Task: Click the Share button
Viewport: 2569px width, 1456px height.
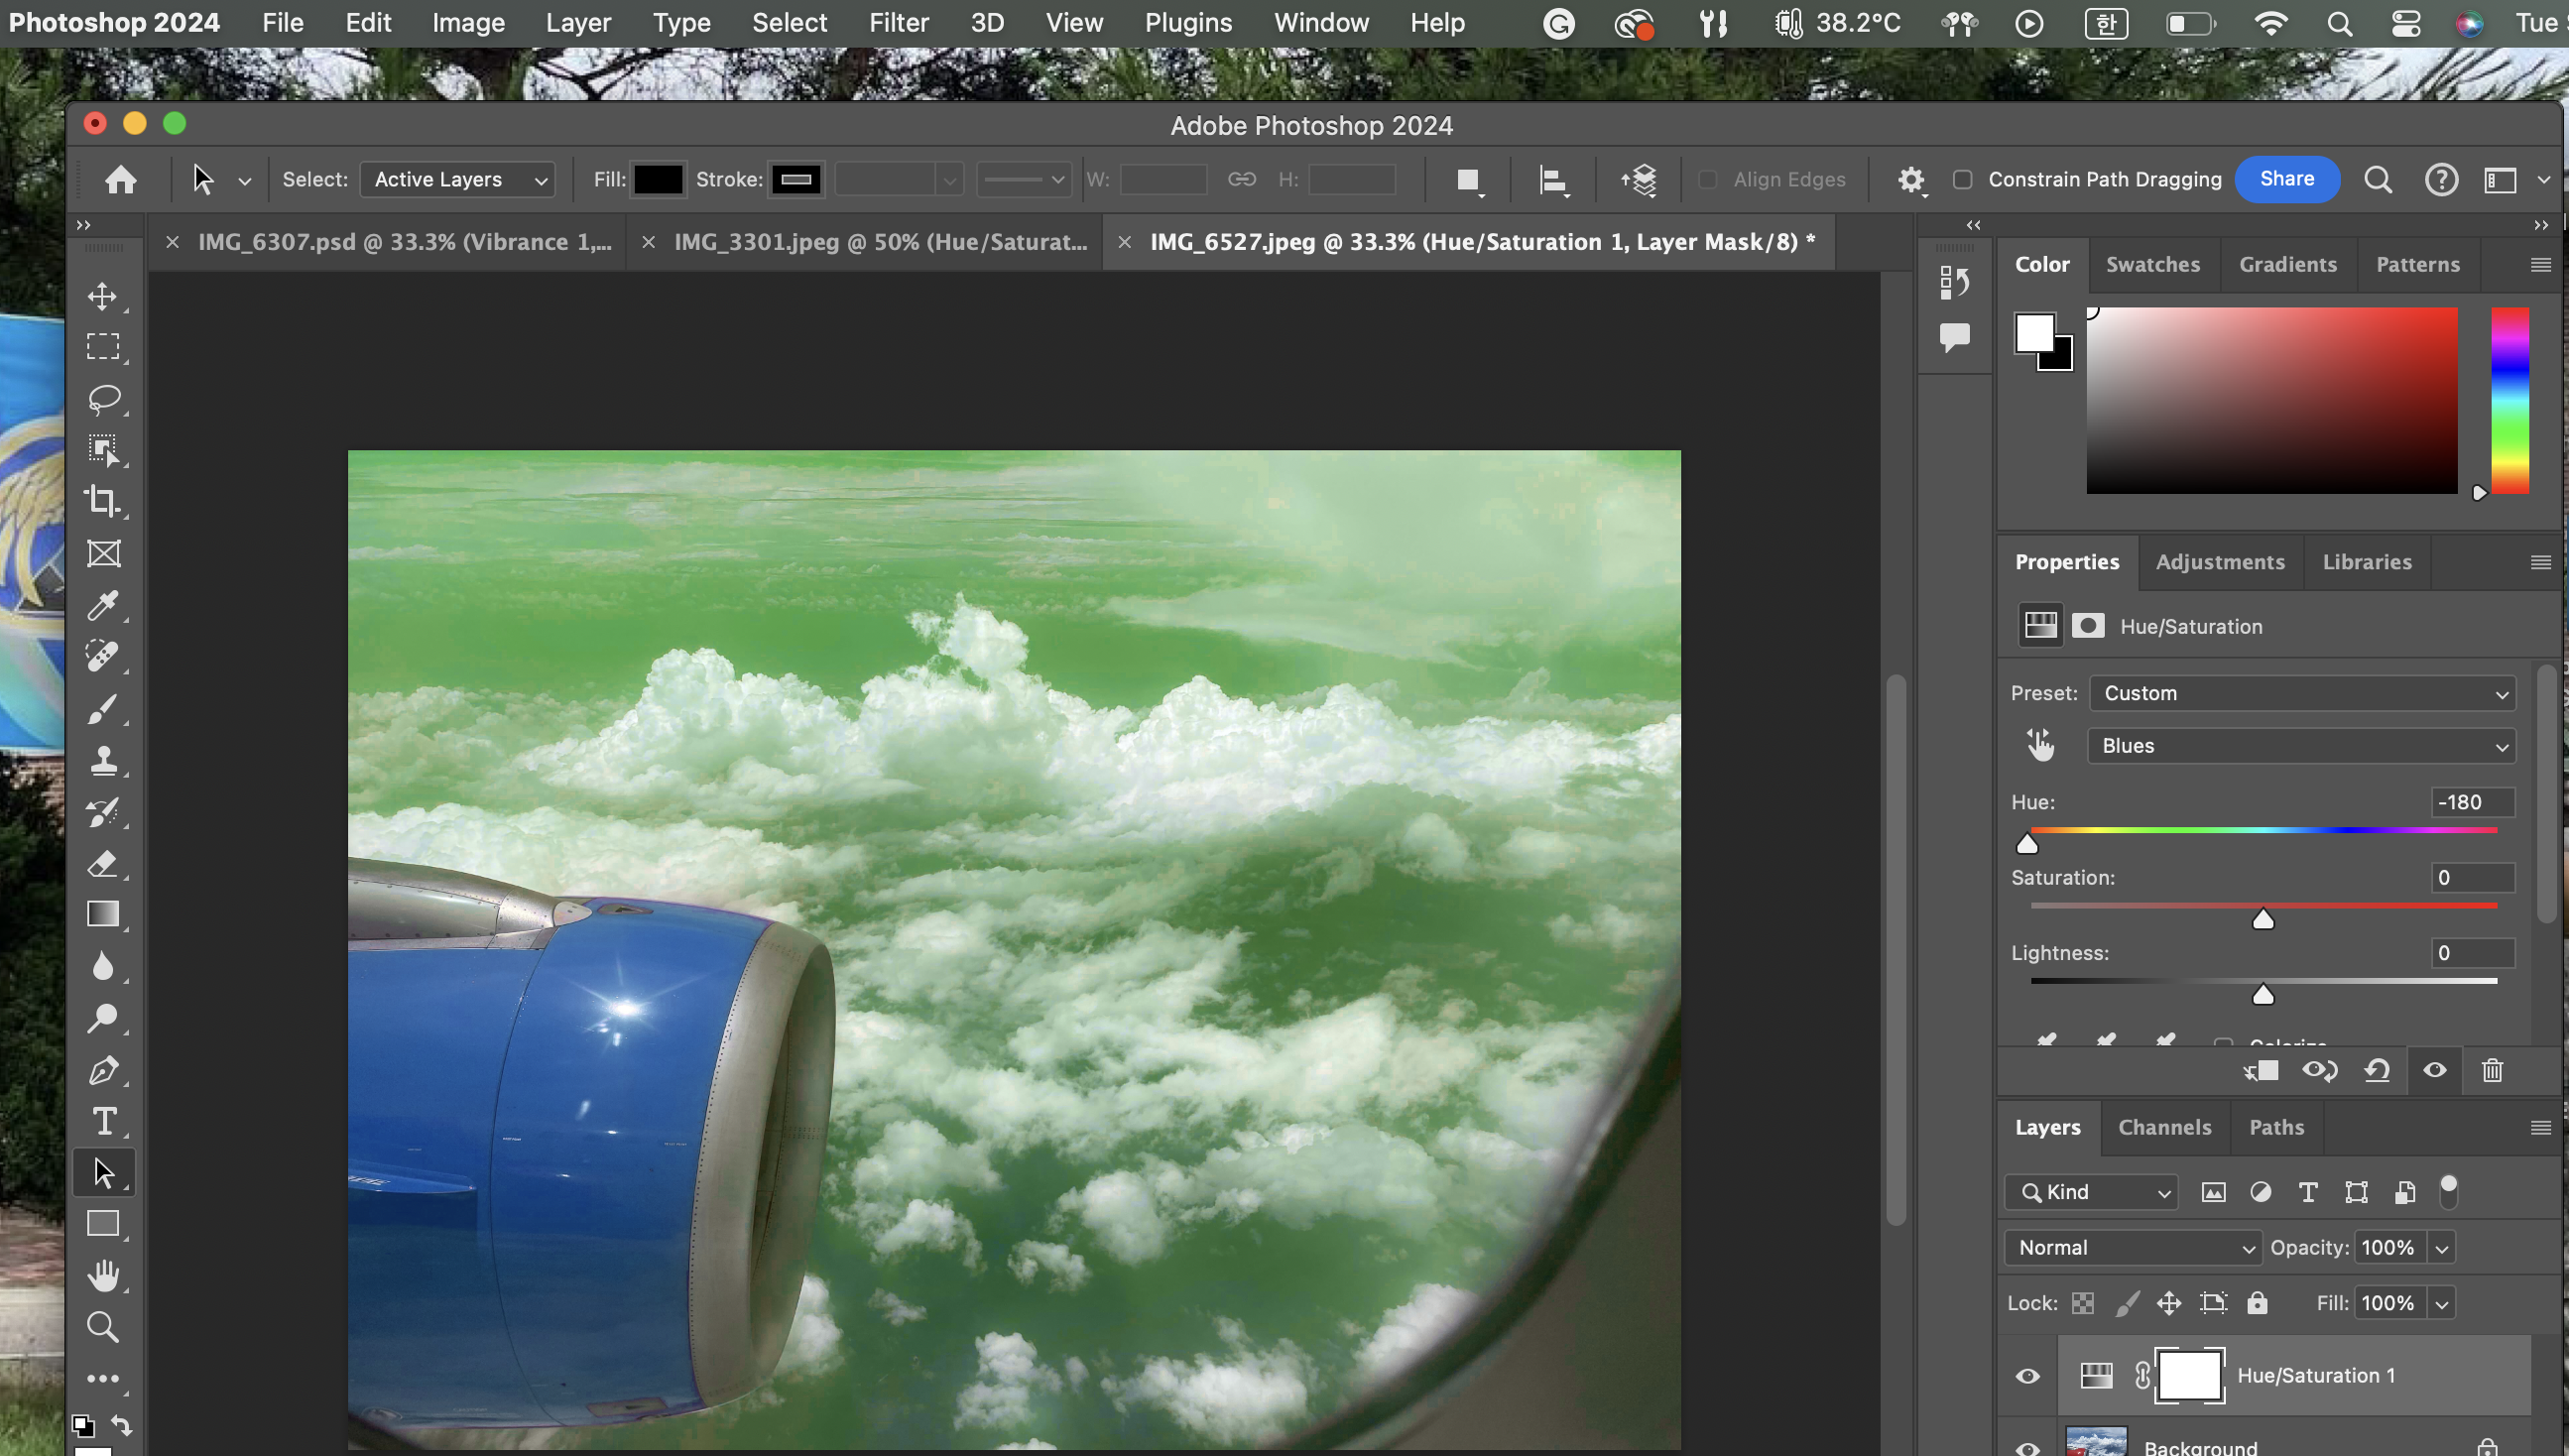Action: pos(2287,179)
